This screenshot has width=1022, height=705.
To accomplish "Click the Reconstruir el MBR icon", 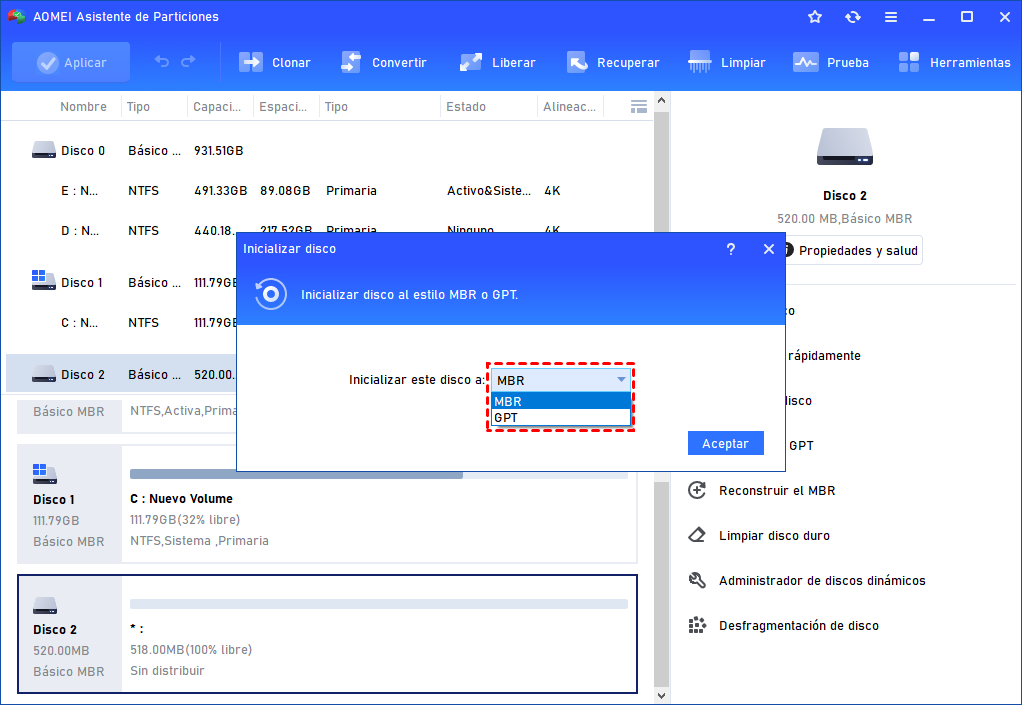I will click(697, 491).
